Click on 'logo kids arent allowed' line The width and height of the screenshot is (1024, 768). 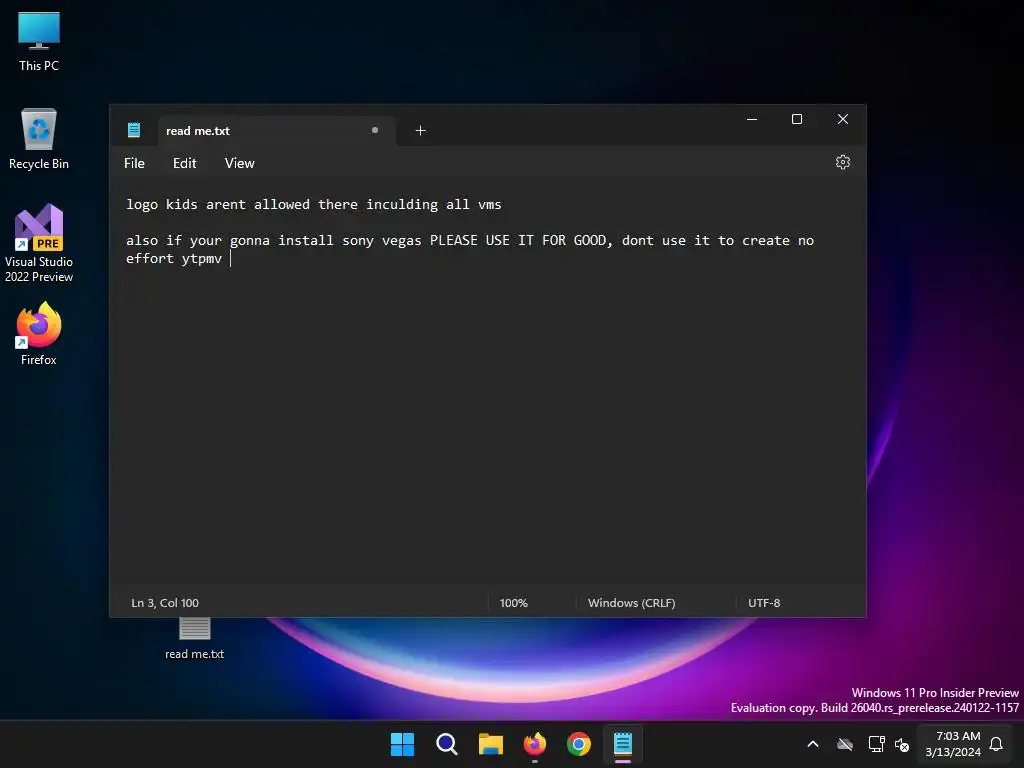point(313,204)
